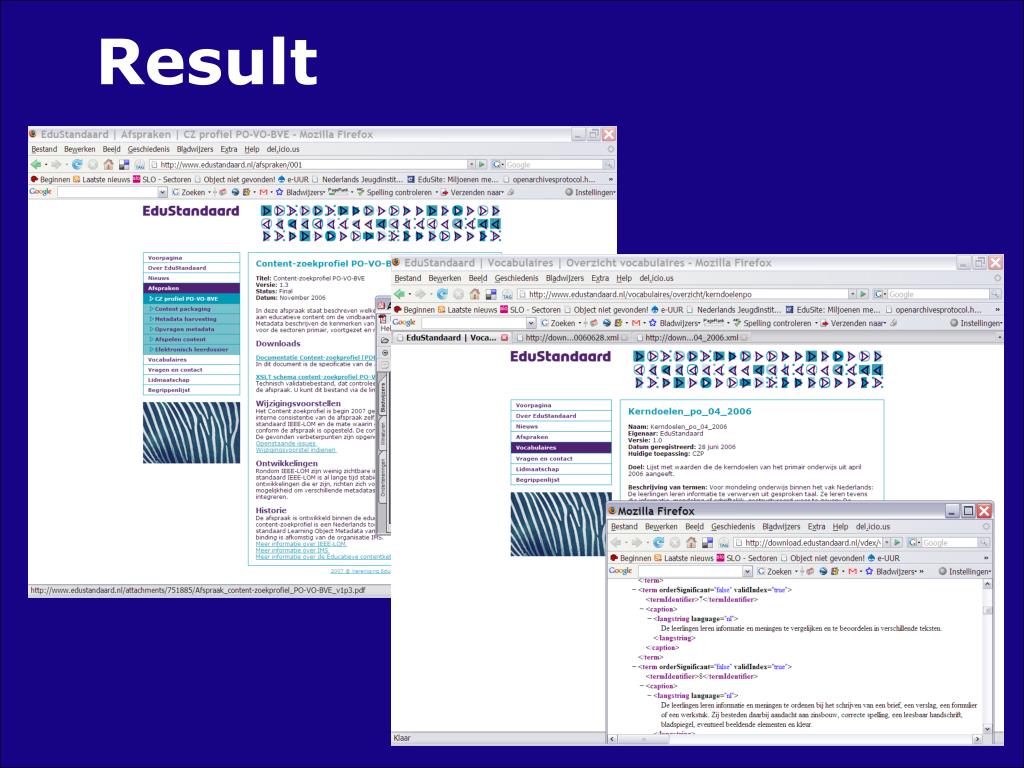The height and width of the screenshot is (768, 1024).
Task: Click TAG icon in Vocabulaires window toolbar
Action: coord(507,294)
